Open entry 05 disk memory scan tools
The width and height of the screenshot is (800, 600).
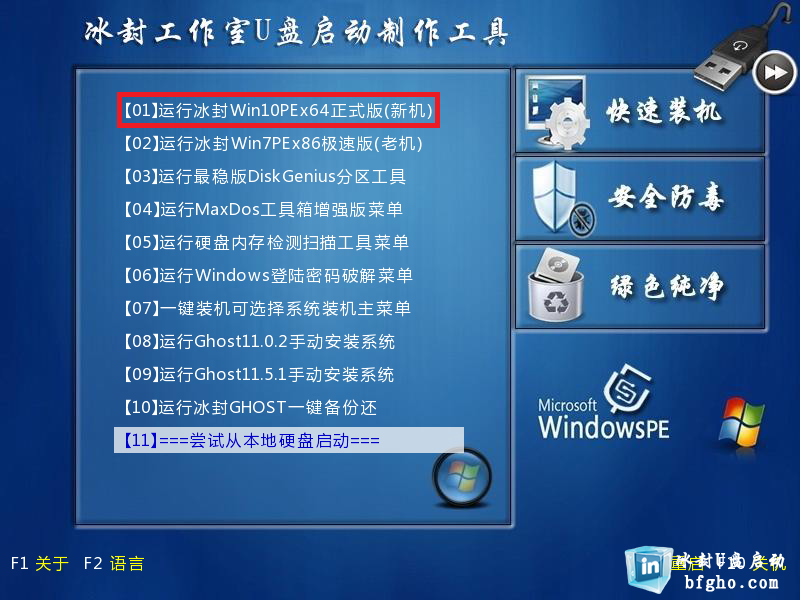[x=266, y=242]
